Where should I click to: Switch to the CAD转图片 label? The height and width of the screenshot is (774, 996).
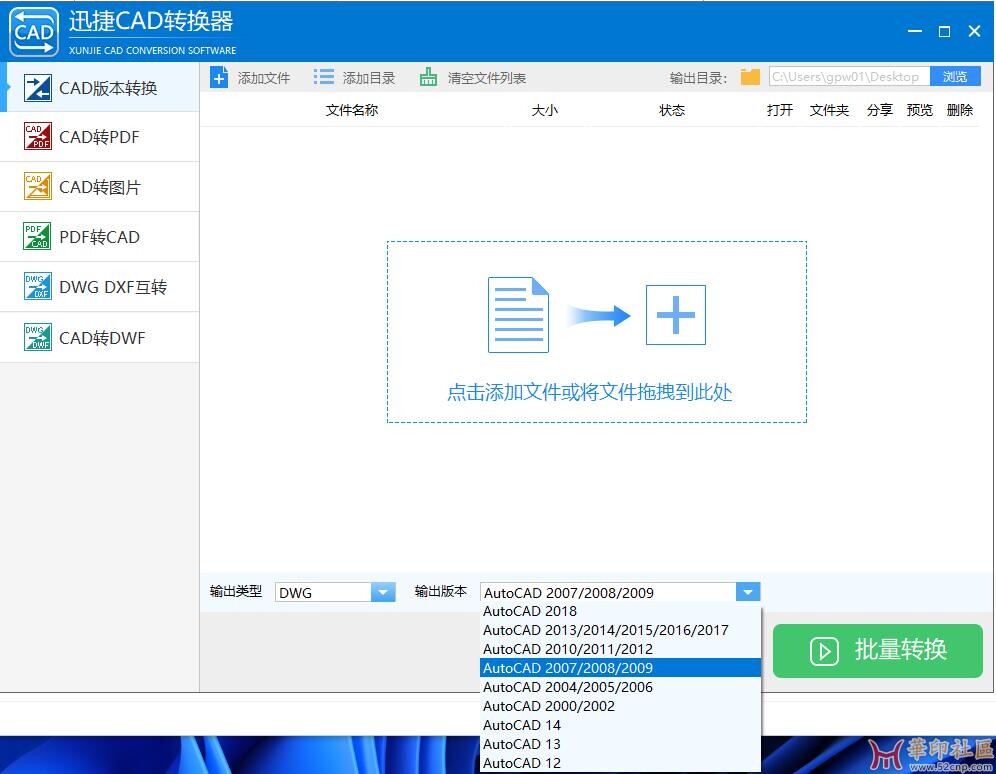[x=100, y=187]
